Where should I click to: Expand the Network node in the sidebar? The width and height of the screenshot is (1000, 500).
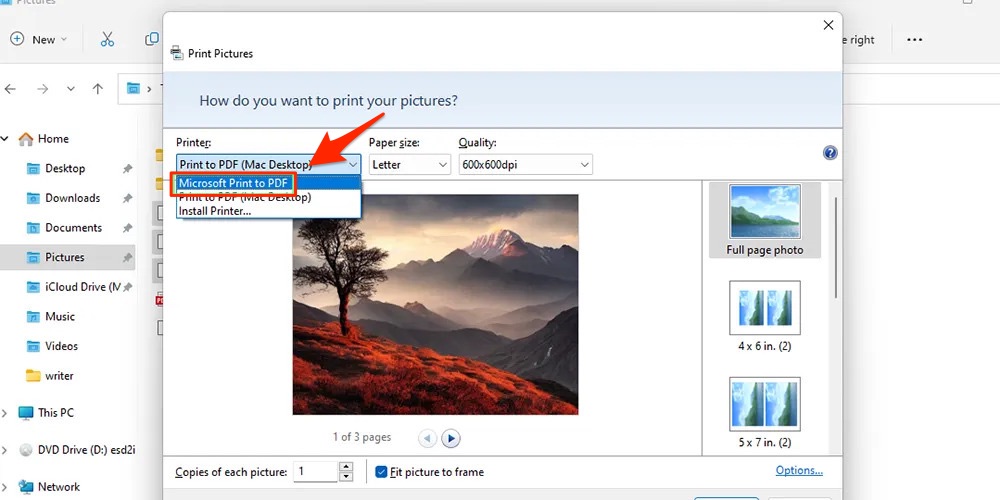[x=5, y=487]
